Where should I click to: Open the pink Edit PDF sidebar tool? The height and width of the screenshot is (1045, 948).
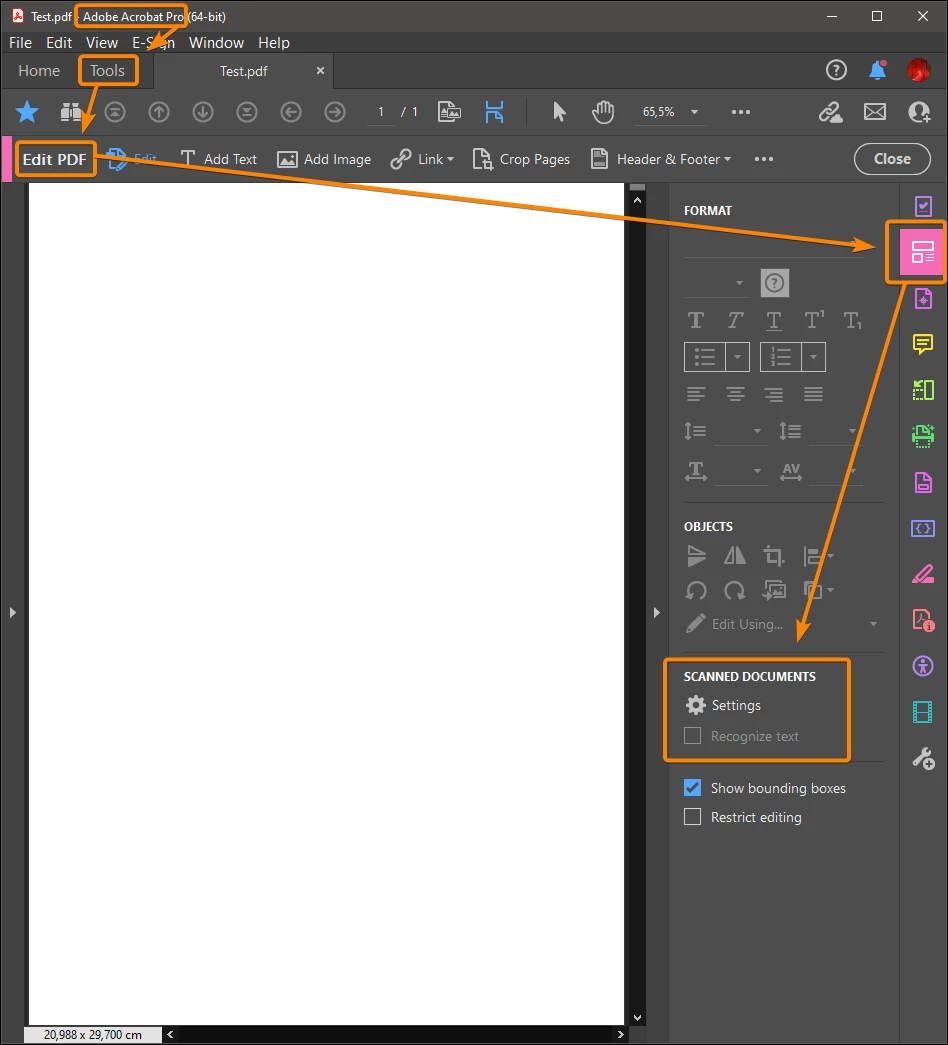(923, 252)
